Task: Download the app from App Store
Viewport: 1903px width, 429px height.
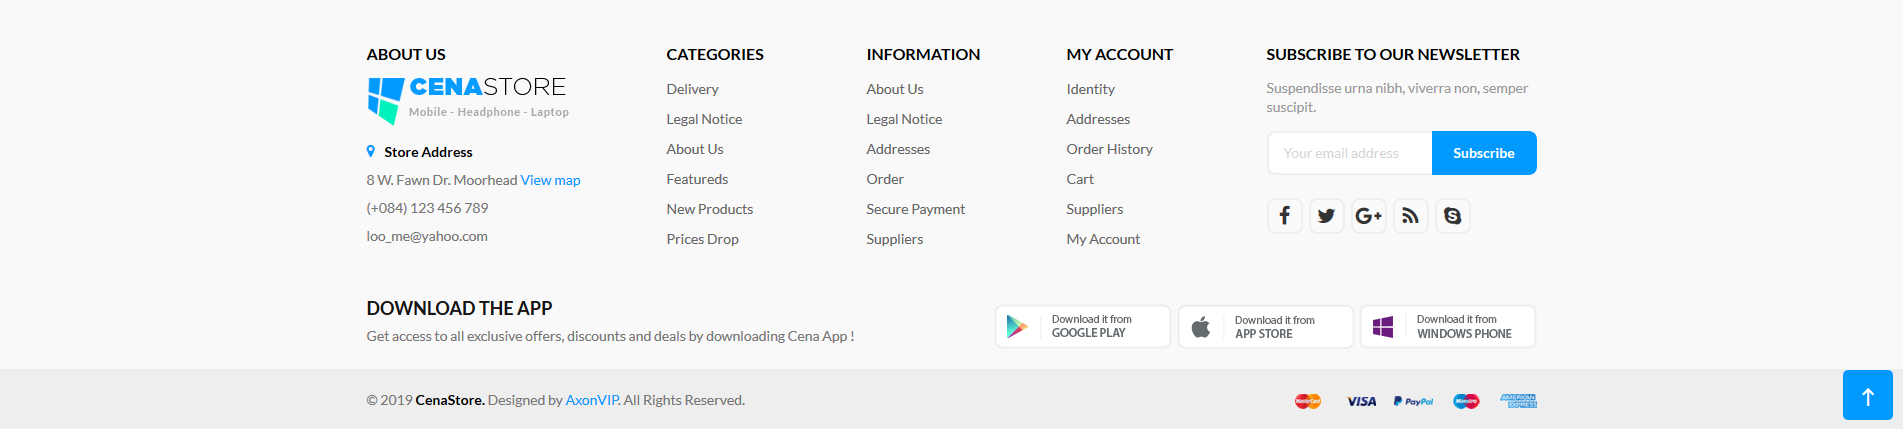Action: click(x=1265, y=327)
